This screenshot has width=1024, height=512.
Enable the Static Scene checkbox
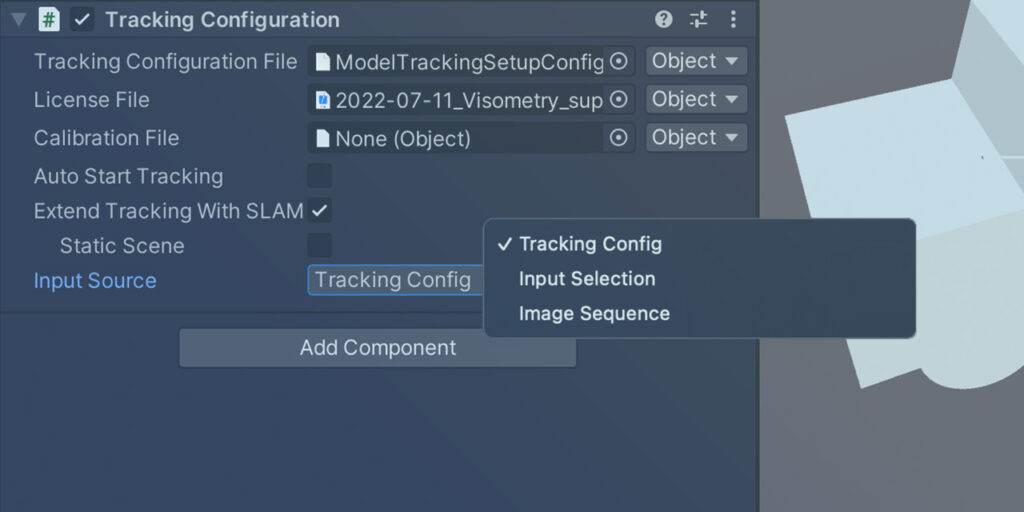point(320,246)
